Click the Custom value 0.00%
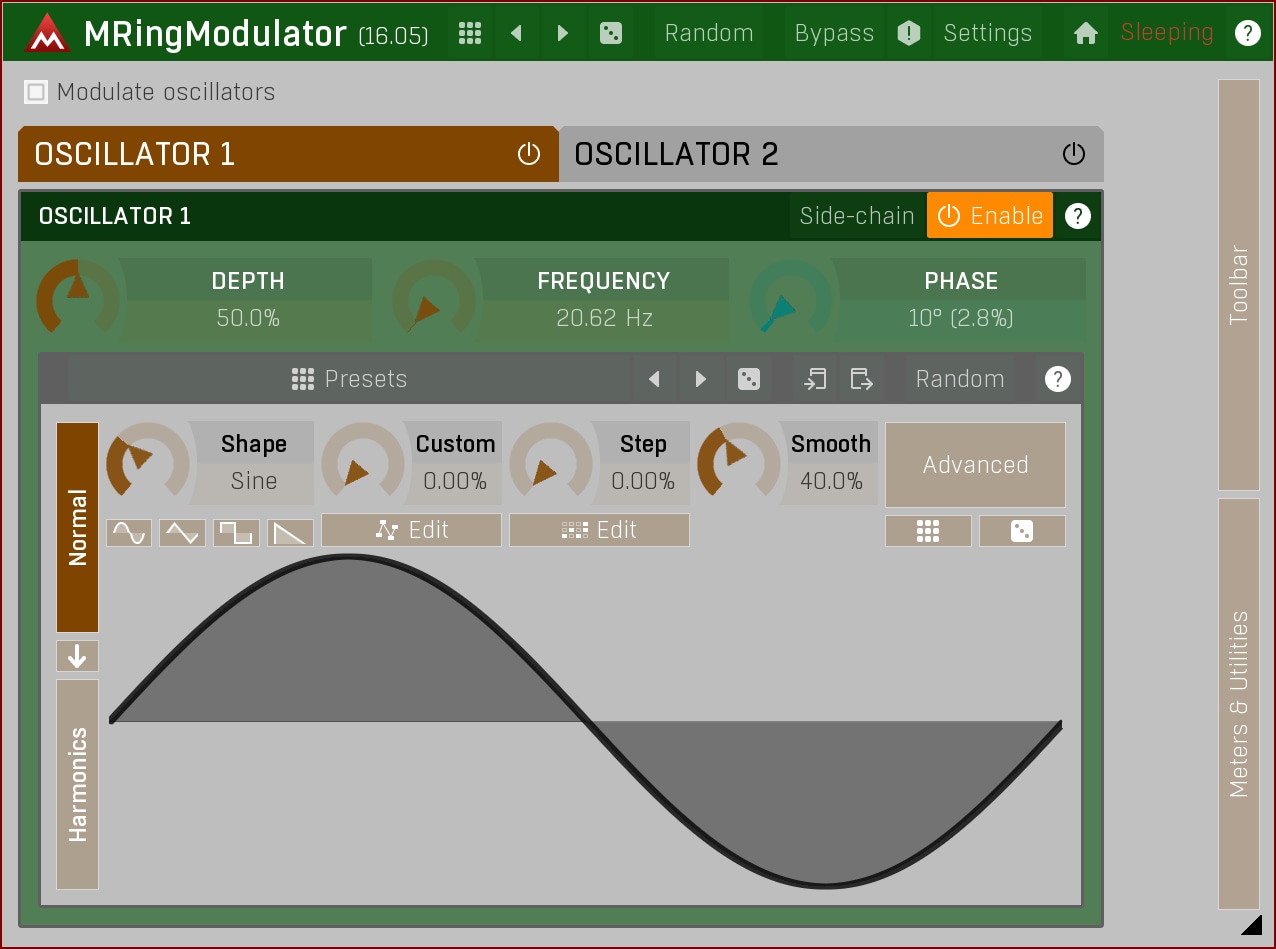Image resolution: width=1276 pixels, height=949 pixels. pyautogui.click(x=455, y=481)
